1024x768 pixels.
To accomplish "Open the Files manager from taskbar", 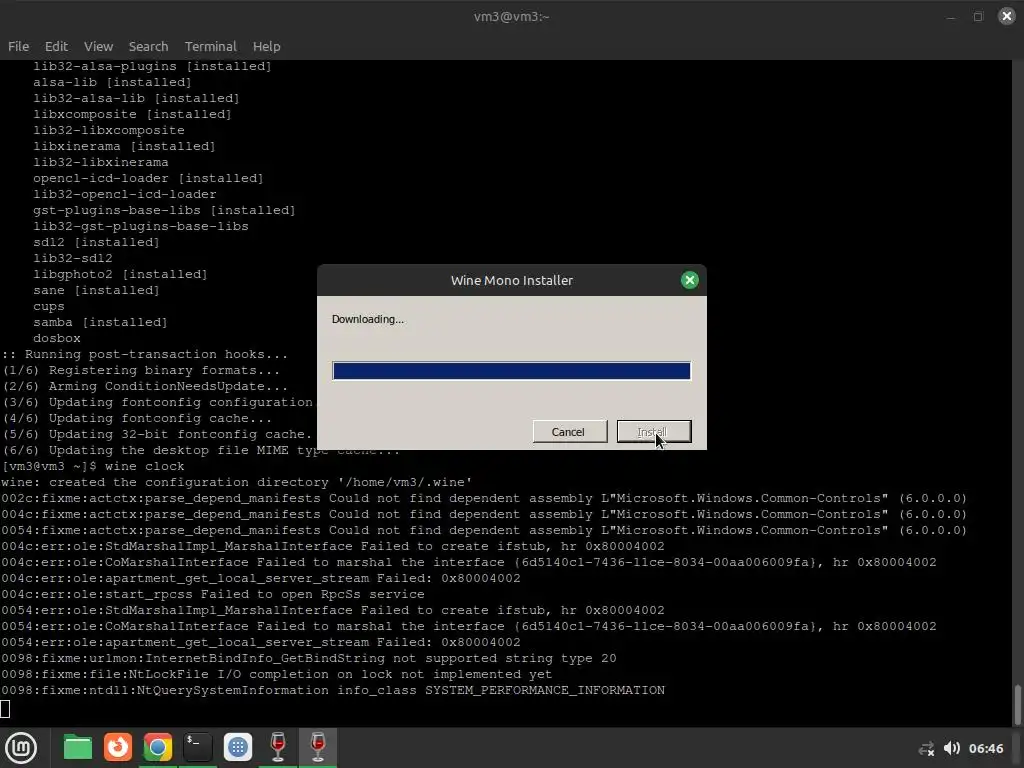I will coord(78,747).
